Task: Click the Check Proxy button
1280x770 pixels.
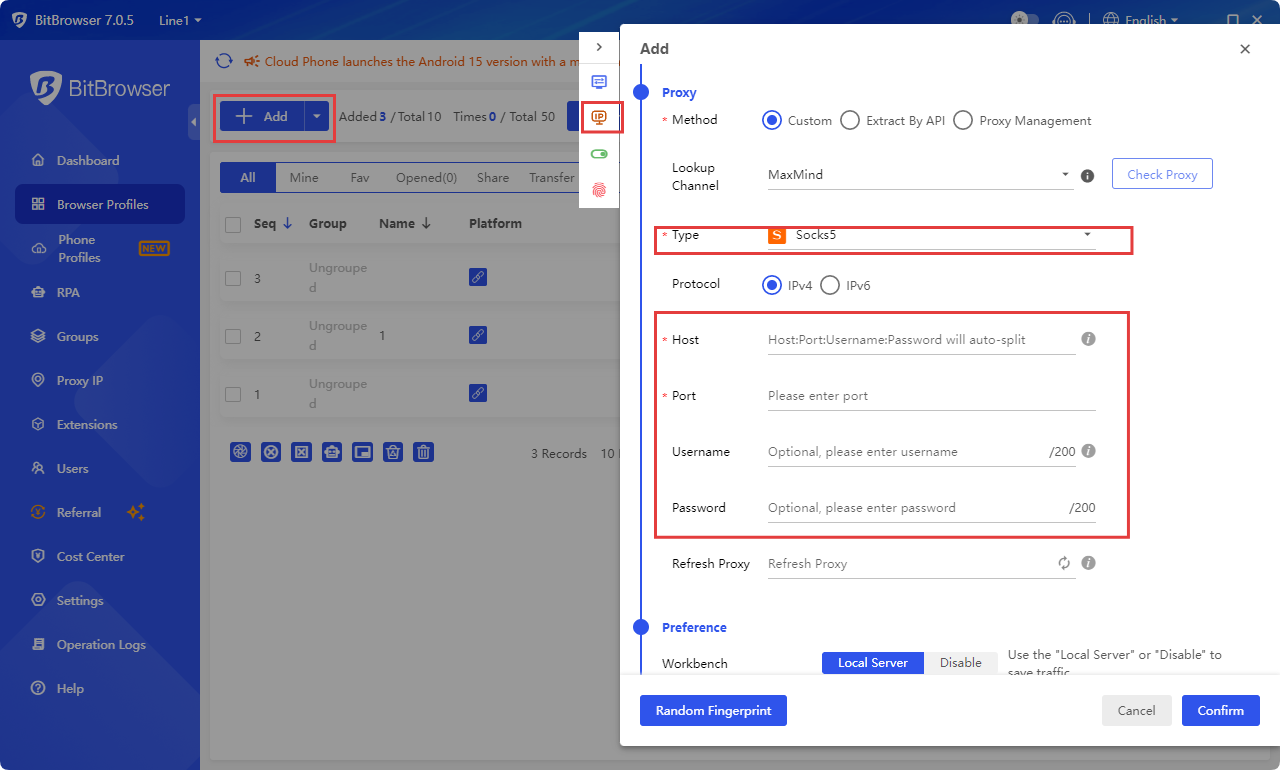Action: [1161, 174]
